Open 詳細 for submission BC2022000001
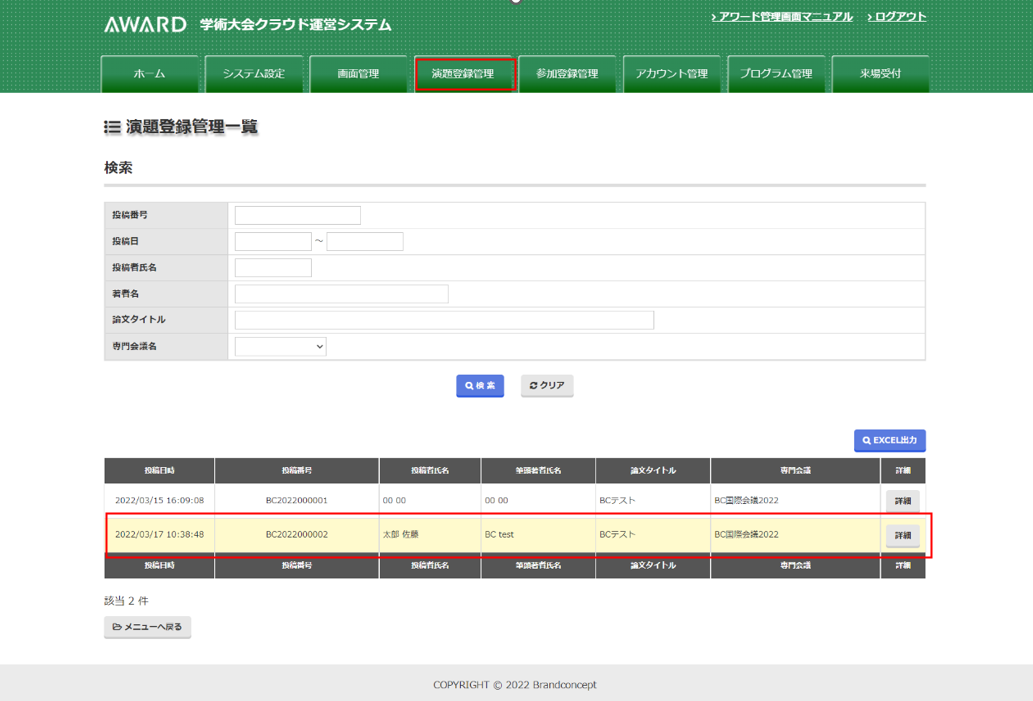The image size is (1033, 701). click(902, 501)
